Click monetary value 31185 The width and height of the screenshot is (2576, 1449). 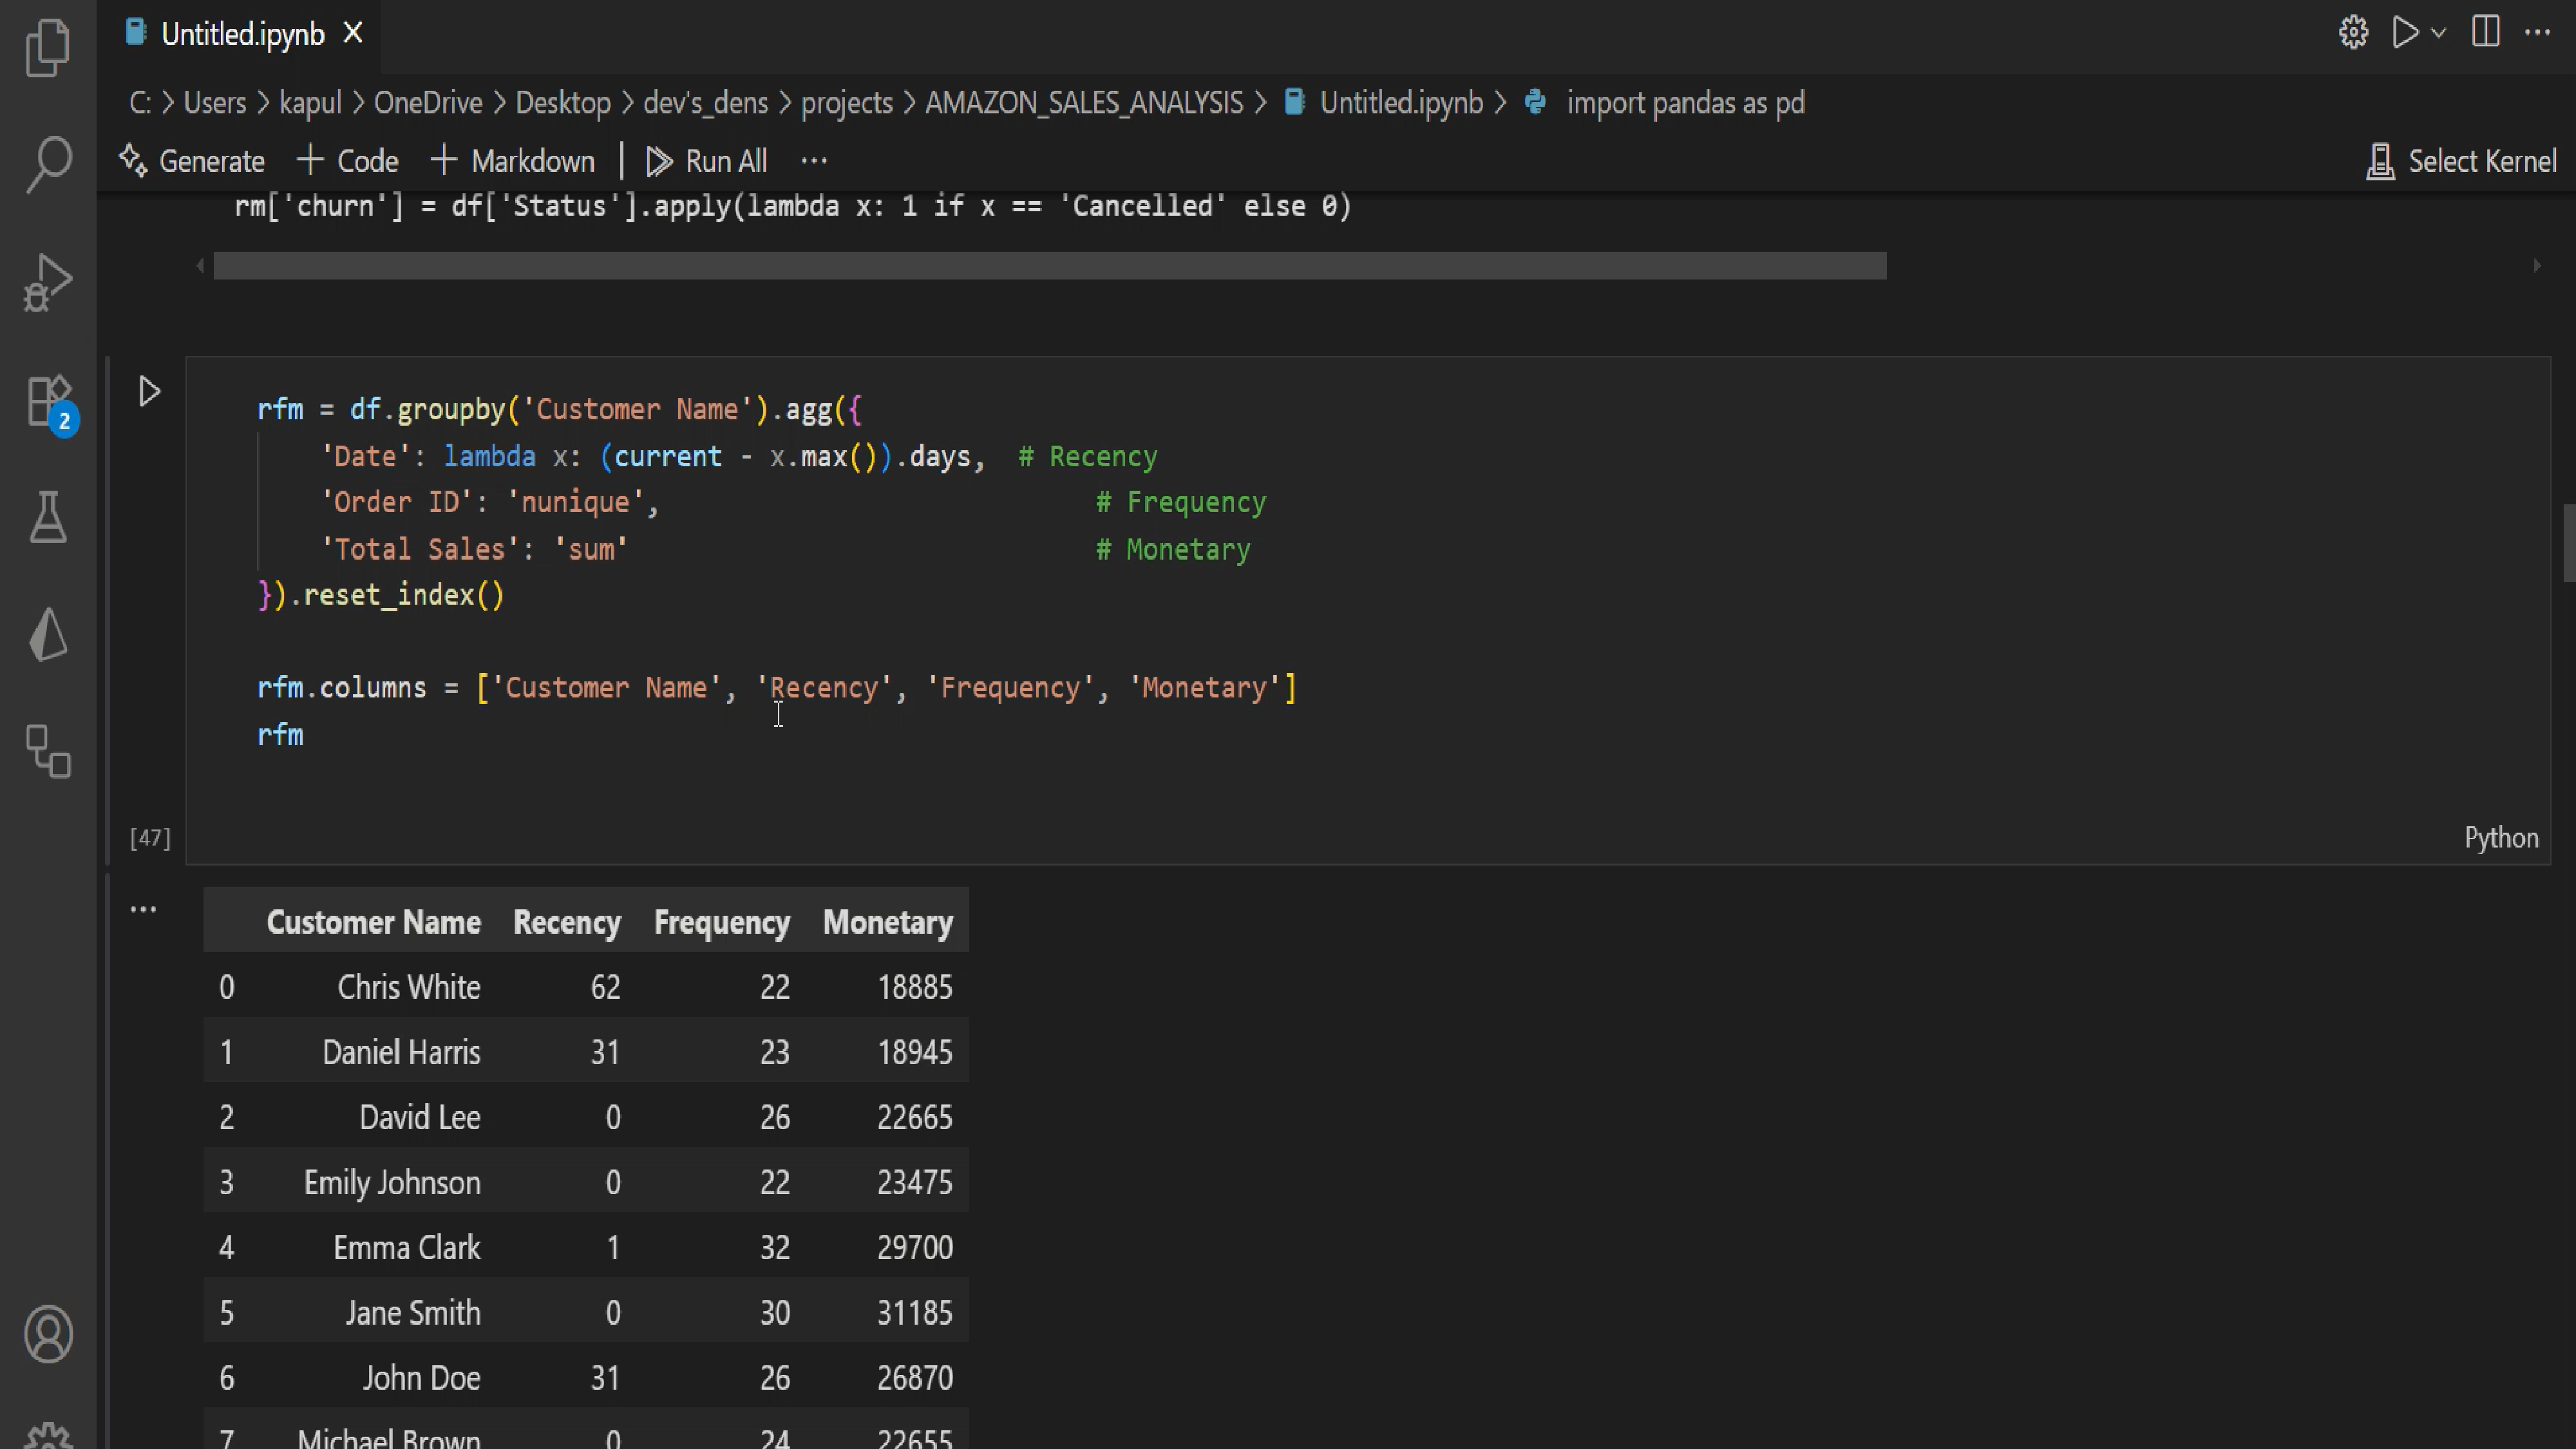pyautogui.click(x=914, y=1312)
